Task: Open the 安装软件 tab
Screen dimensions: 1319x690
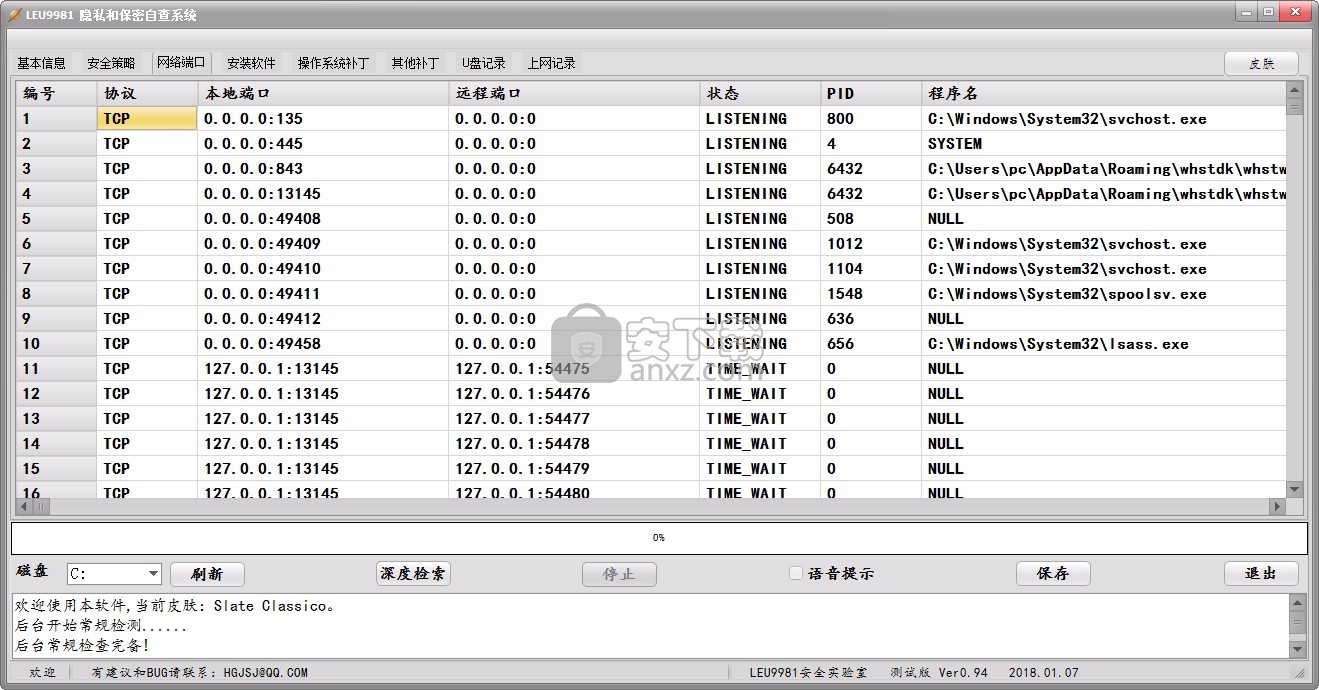Action: pyautogui.click(x=251, y=62)
